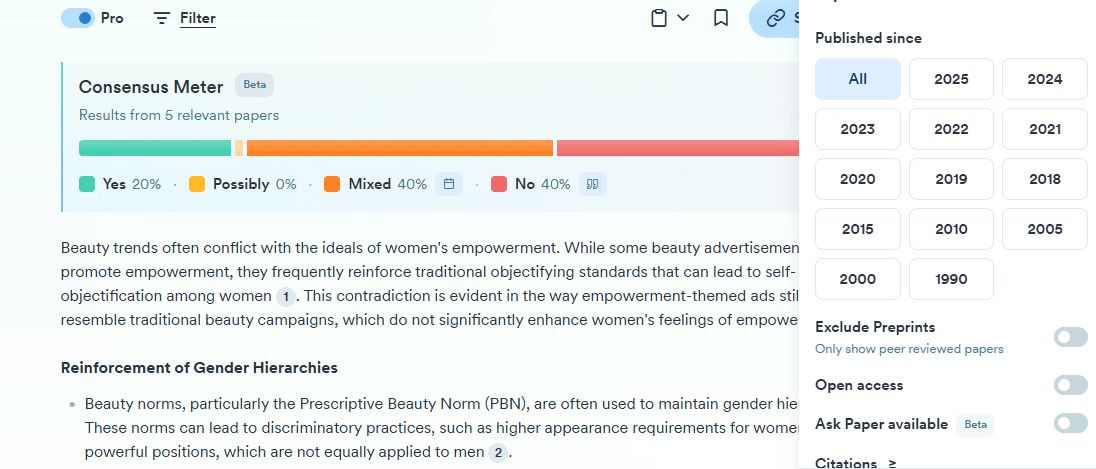The image size is (1096, 469).
Task: Expand the clipboard dropdown chevron
Action: [683, 18]
